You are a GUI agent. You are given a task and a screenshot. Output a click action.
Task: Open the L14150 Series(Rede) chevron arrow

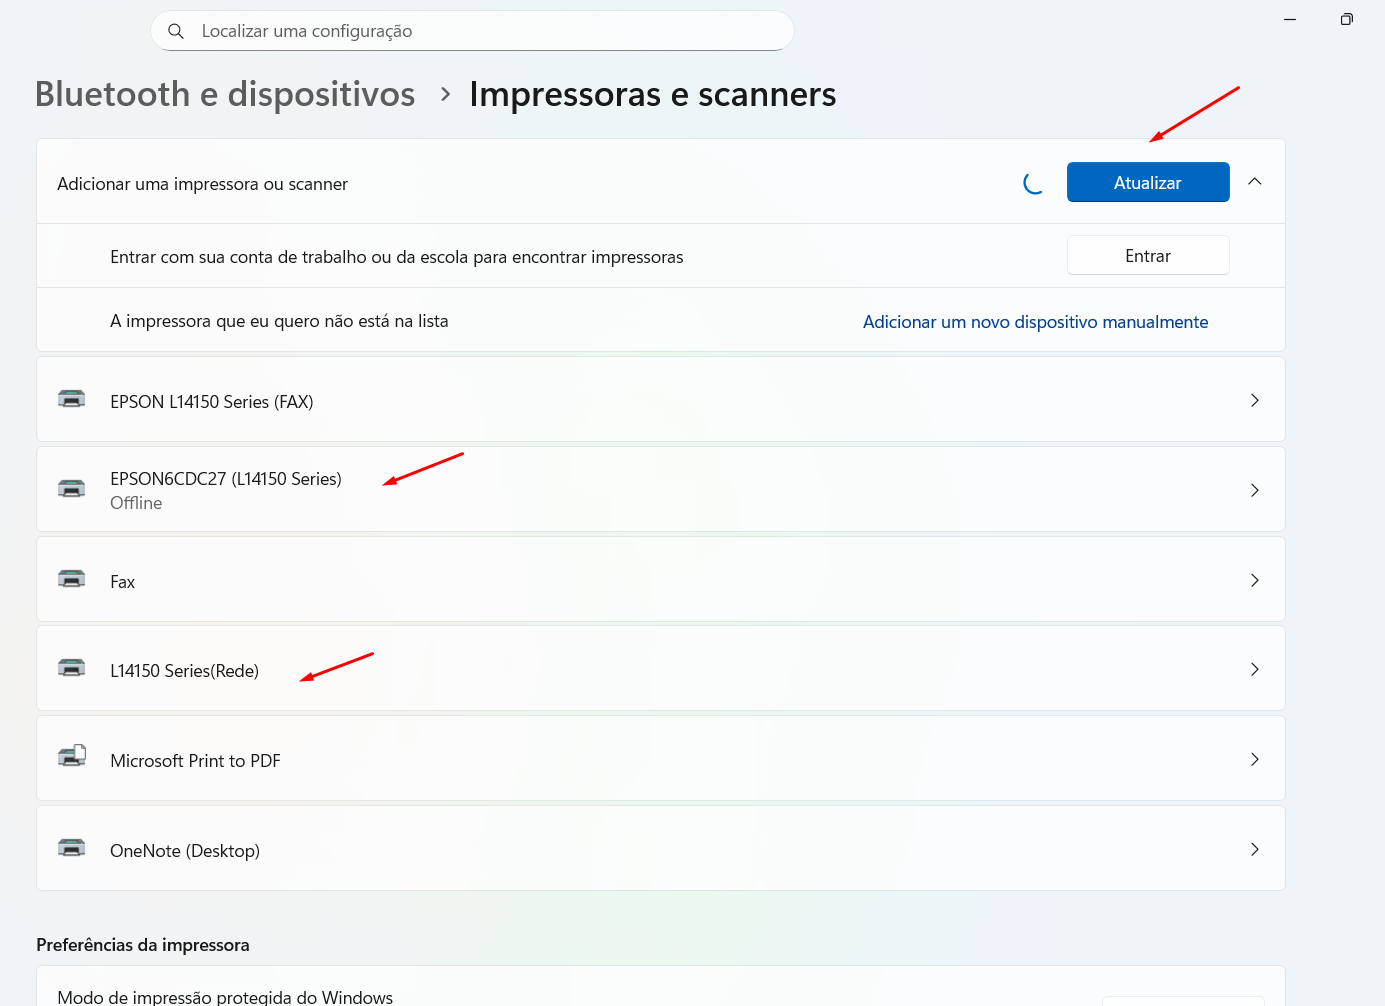[1254, 669]
